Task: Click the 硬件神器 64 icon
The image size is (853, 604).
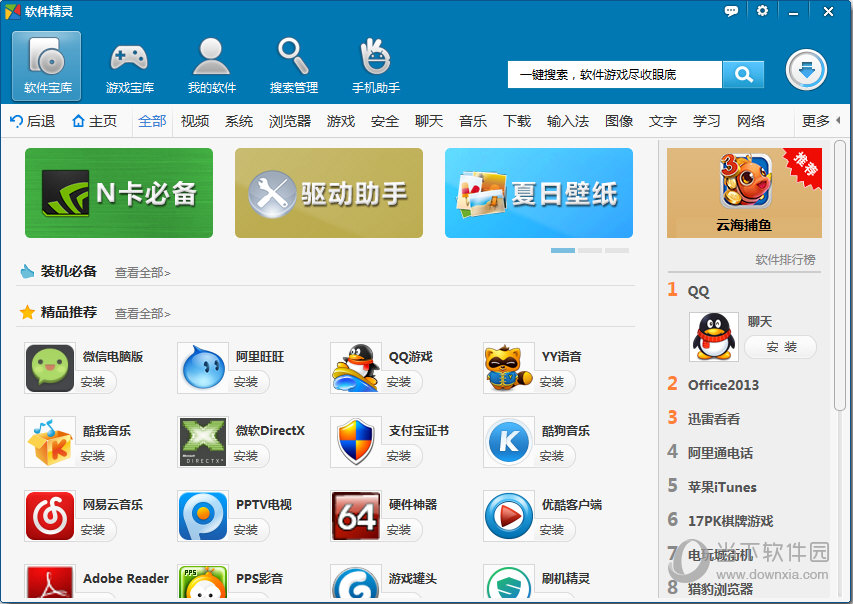Action: pos(356,516)
